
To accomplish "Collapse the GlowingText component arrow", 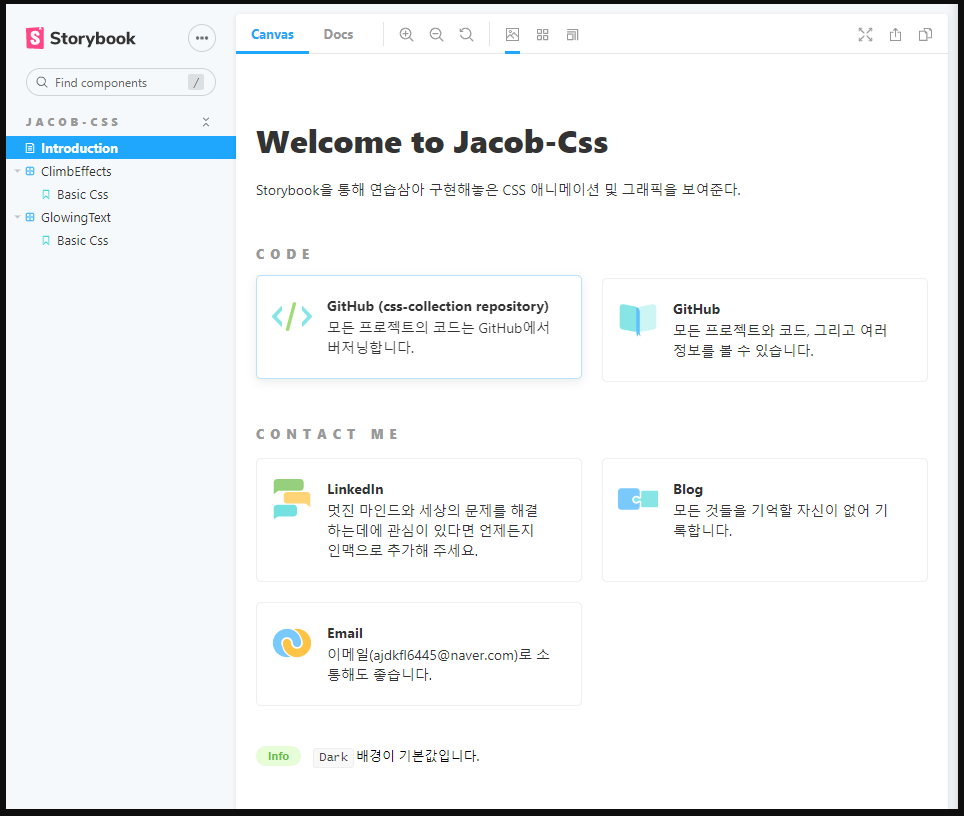I will 17,217.
